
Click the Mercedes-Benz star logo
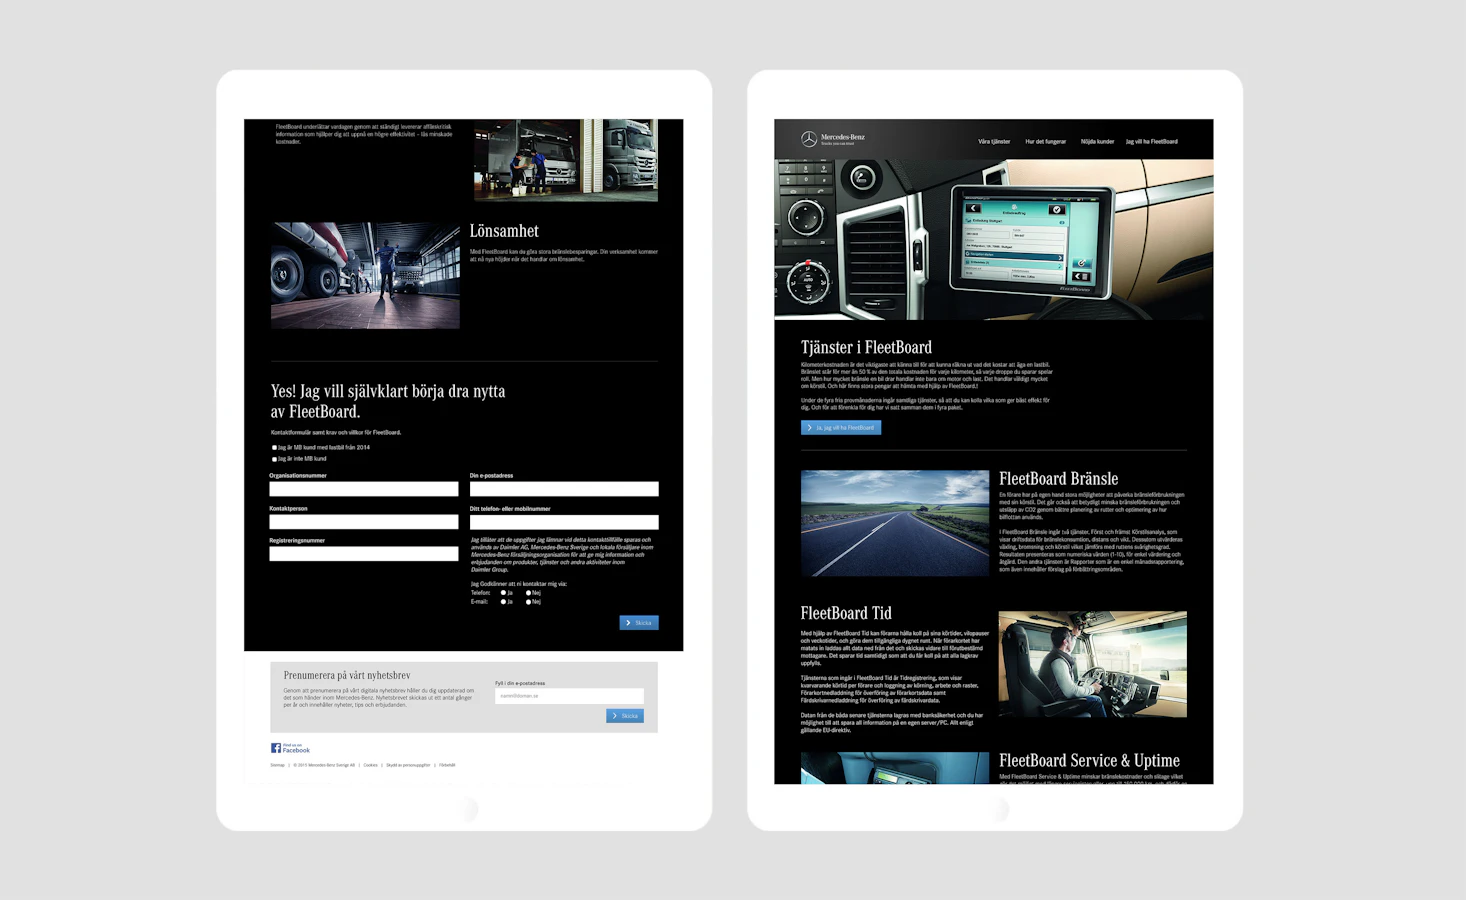(809, 140)
